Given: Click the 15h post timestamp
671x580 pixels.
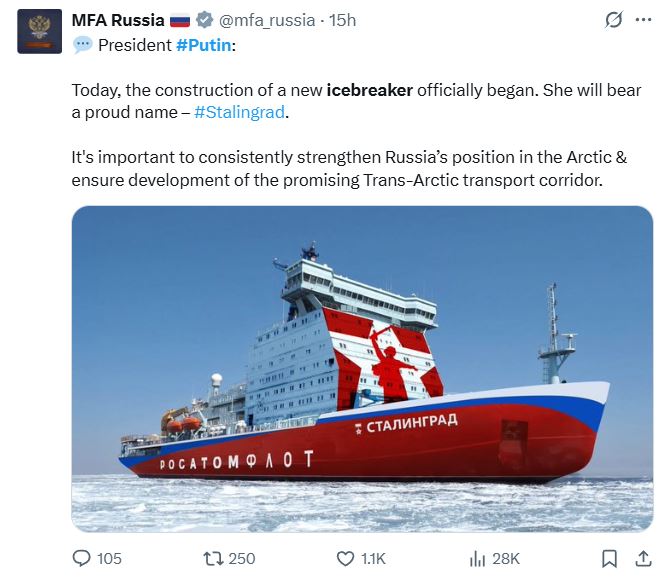Looking at the screenshot, I should pos(342,20).
